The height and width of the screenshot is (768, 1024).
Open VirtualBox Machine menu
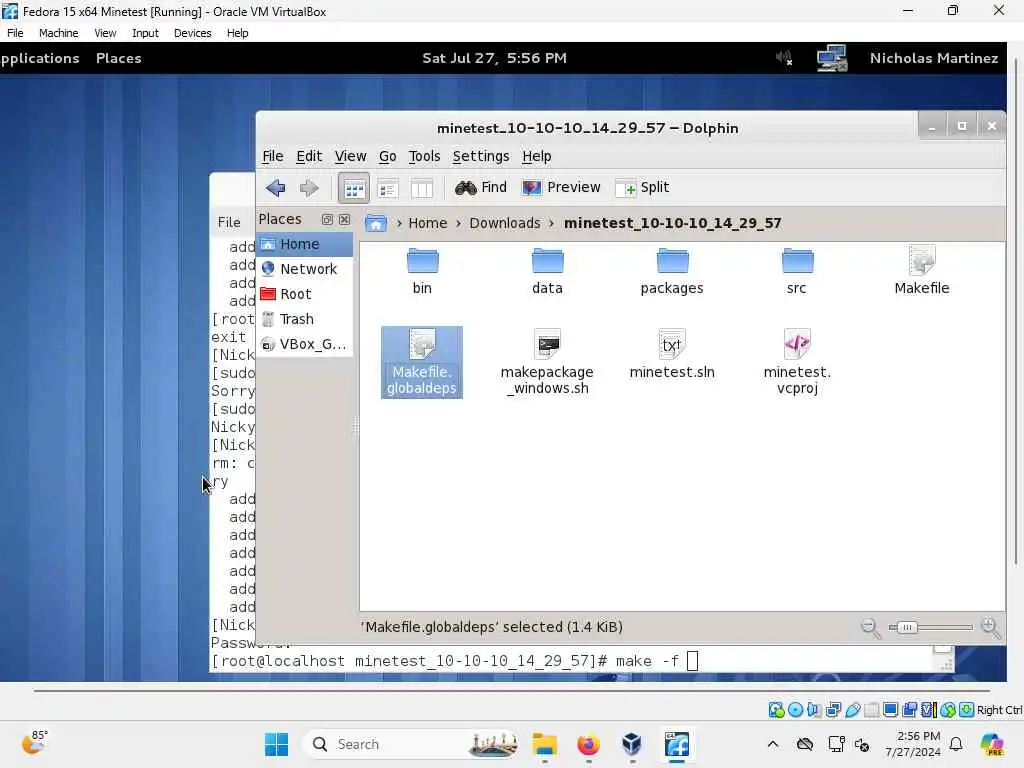(x=58, y=33)
